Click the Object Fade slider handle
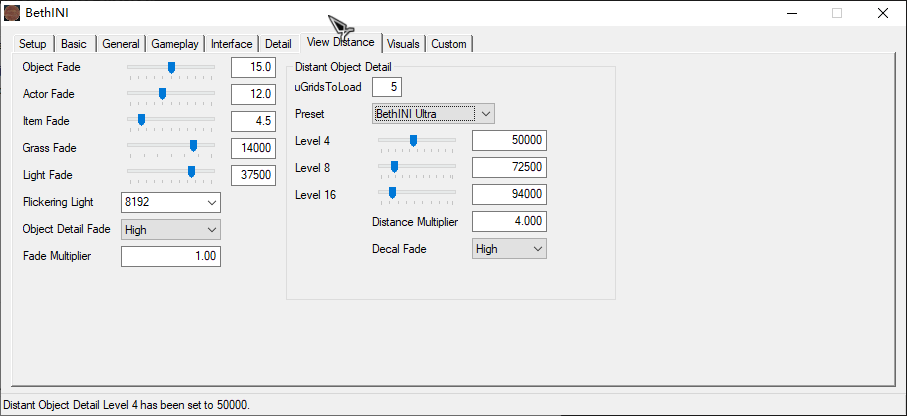The height and width of the screenshot is (416, 907). [x=172, y=67]
